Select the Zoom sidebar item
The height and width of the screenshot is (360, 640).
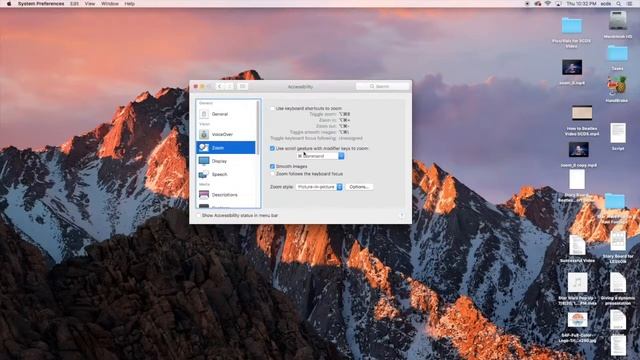tap(226, 148)
